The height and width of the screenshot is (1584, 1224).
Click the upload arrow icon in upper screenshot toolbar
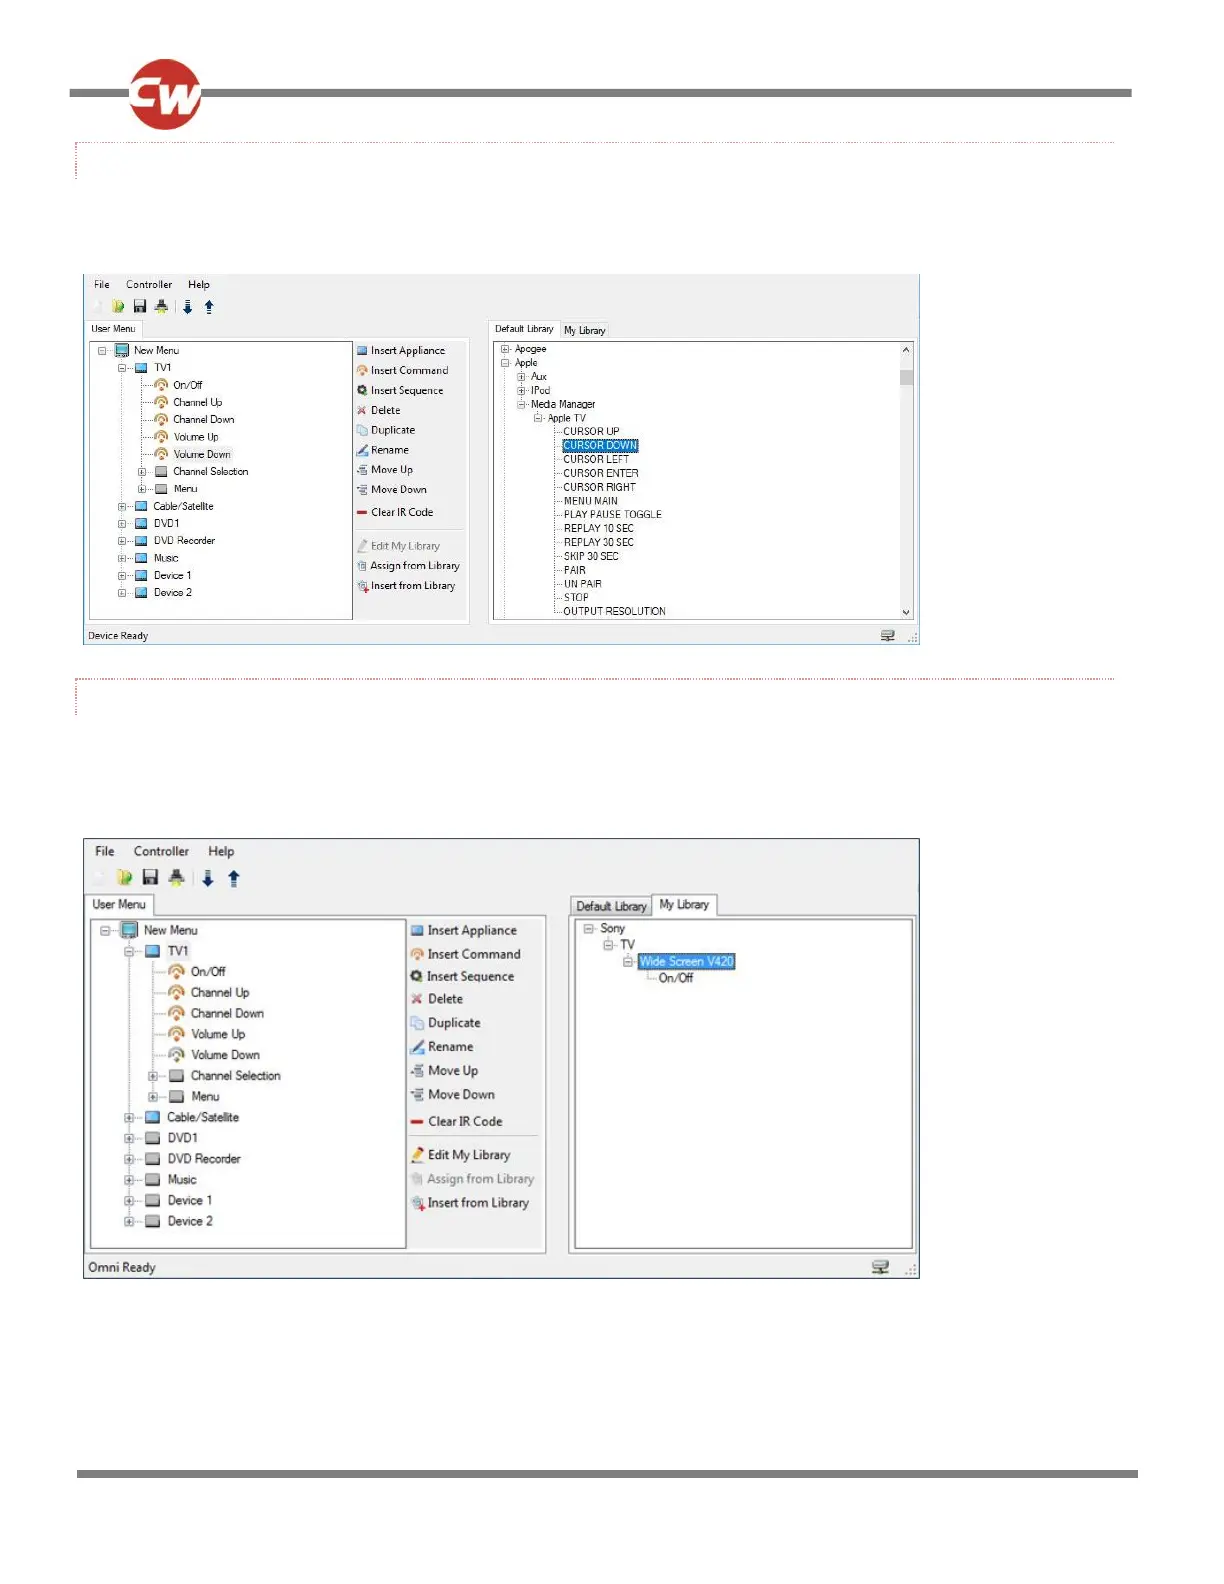pyautogui.click(x=209, y=307)
